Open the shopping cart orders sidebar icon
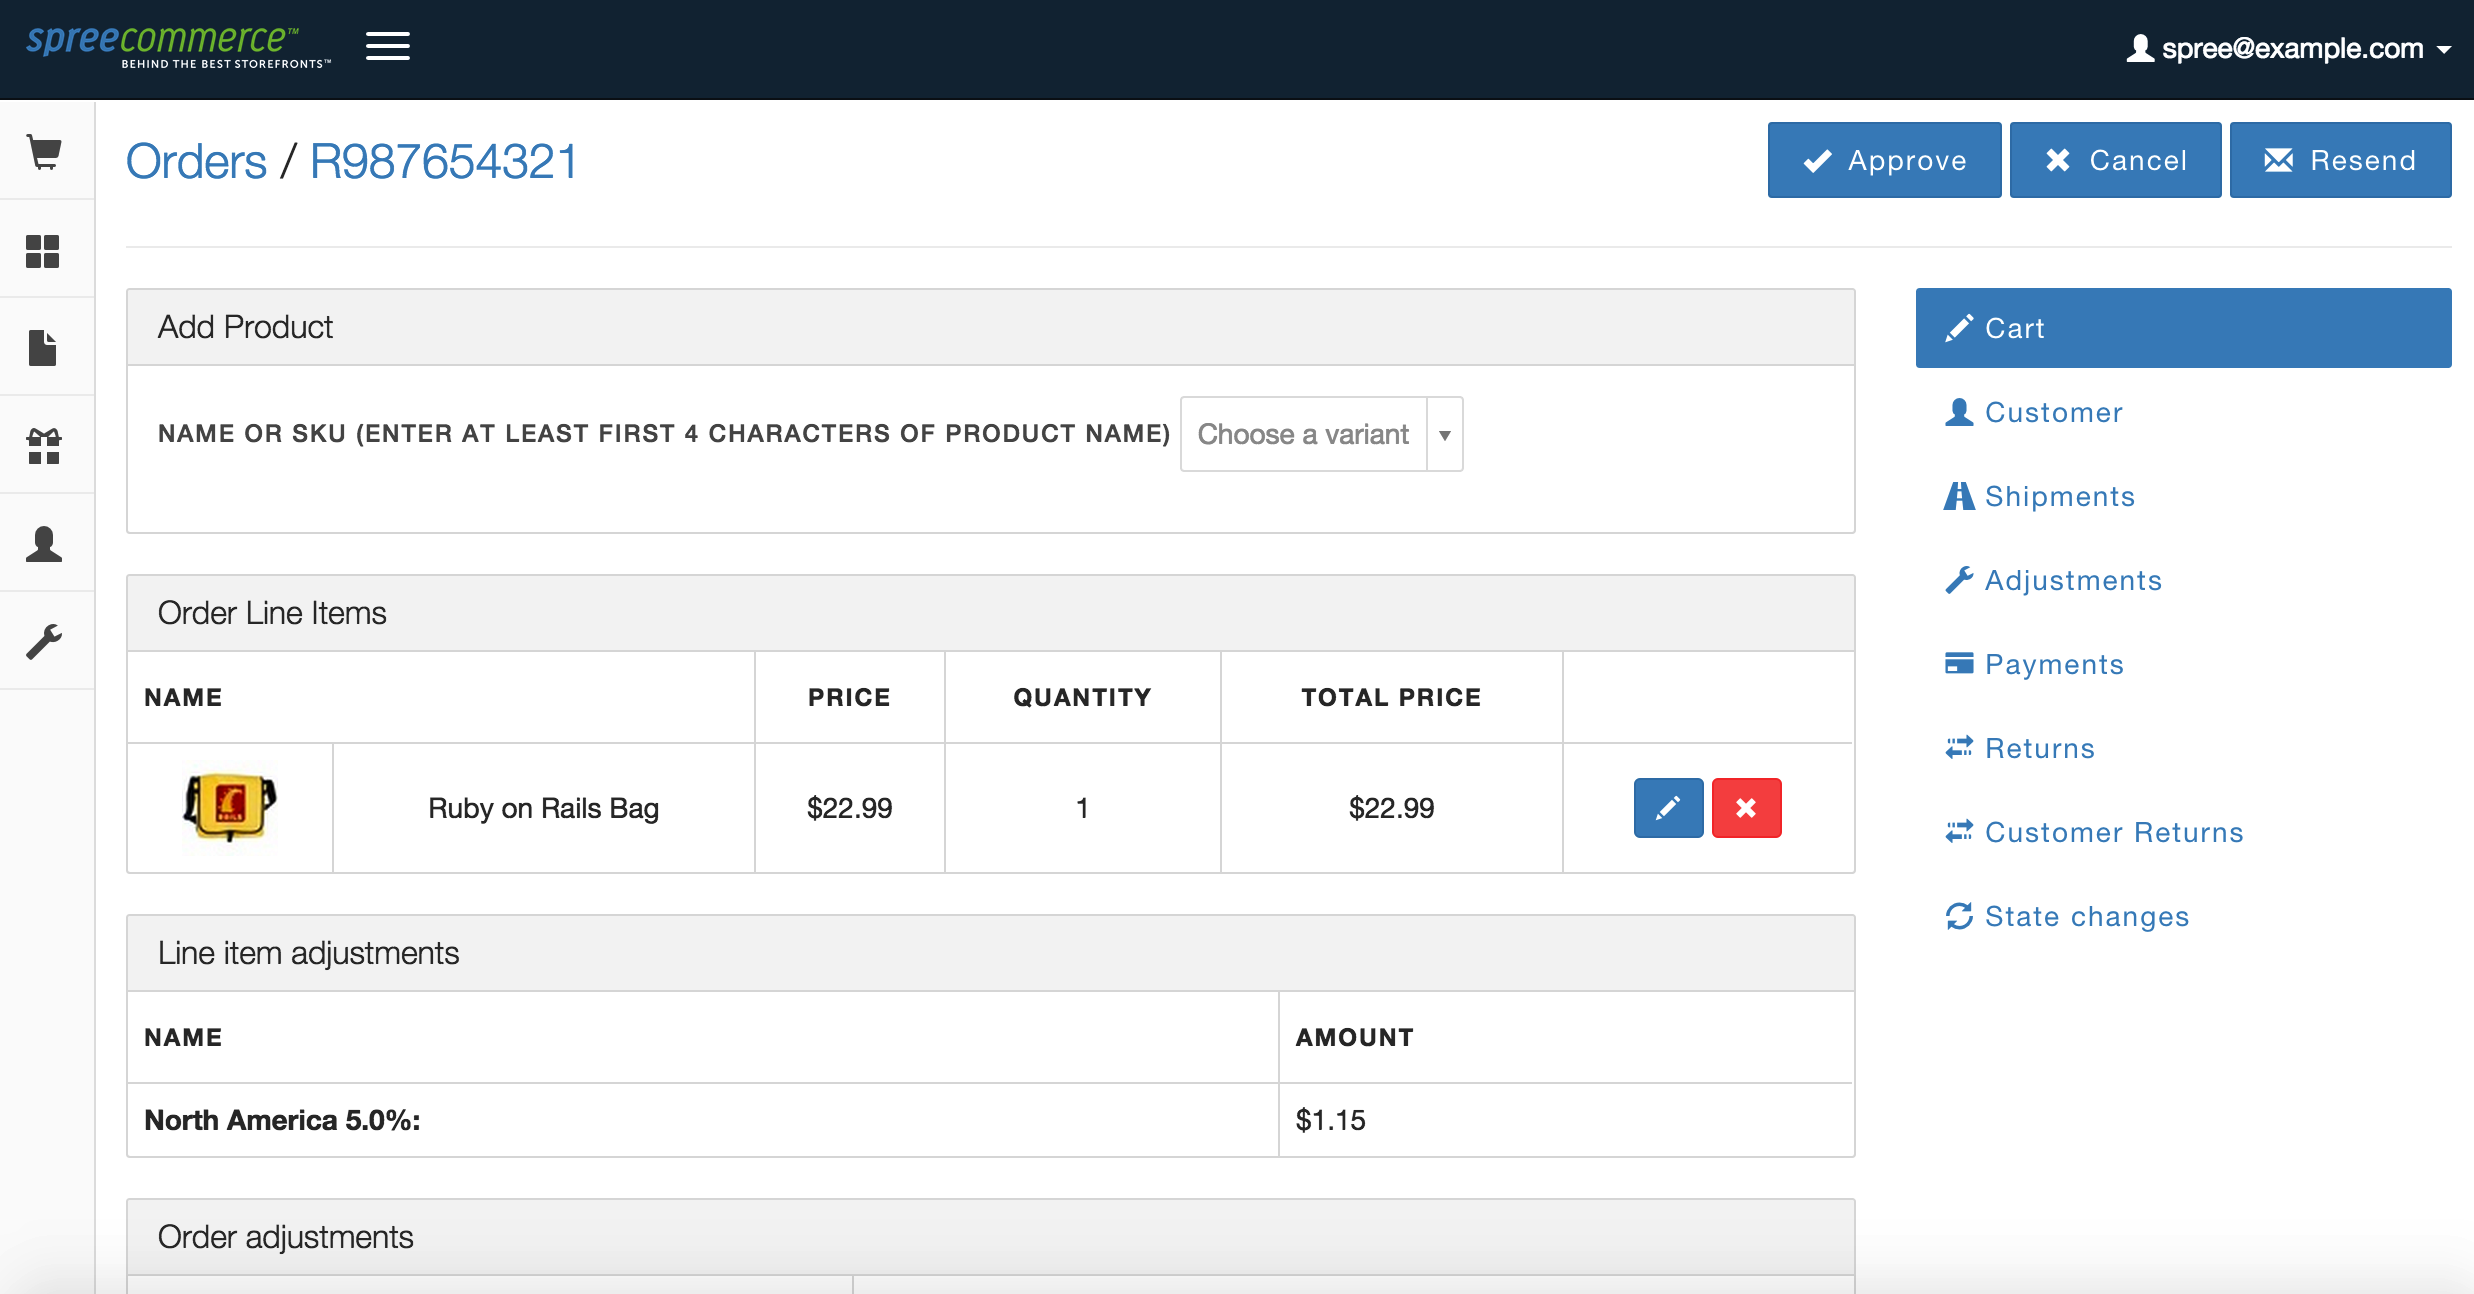This screenshot has height=1294, width=2474. tap(44, 151)
